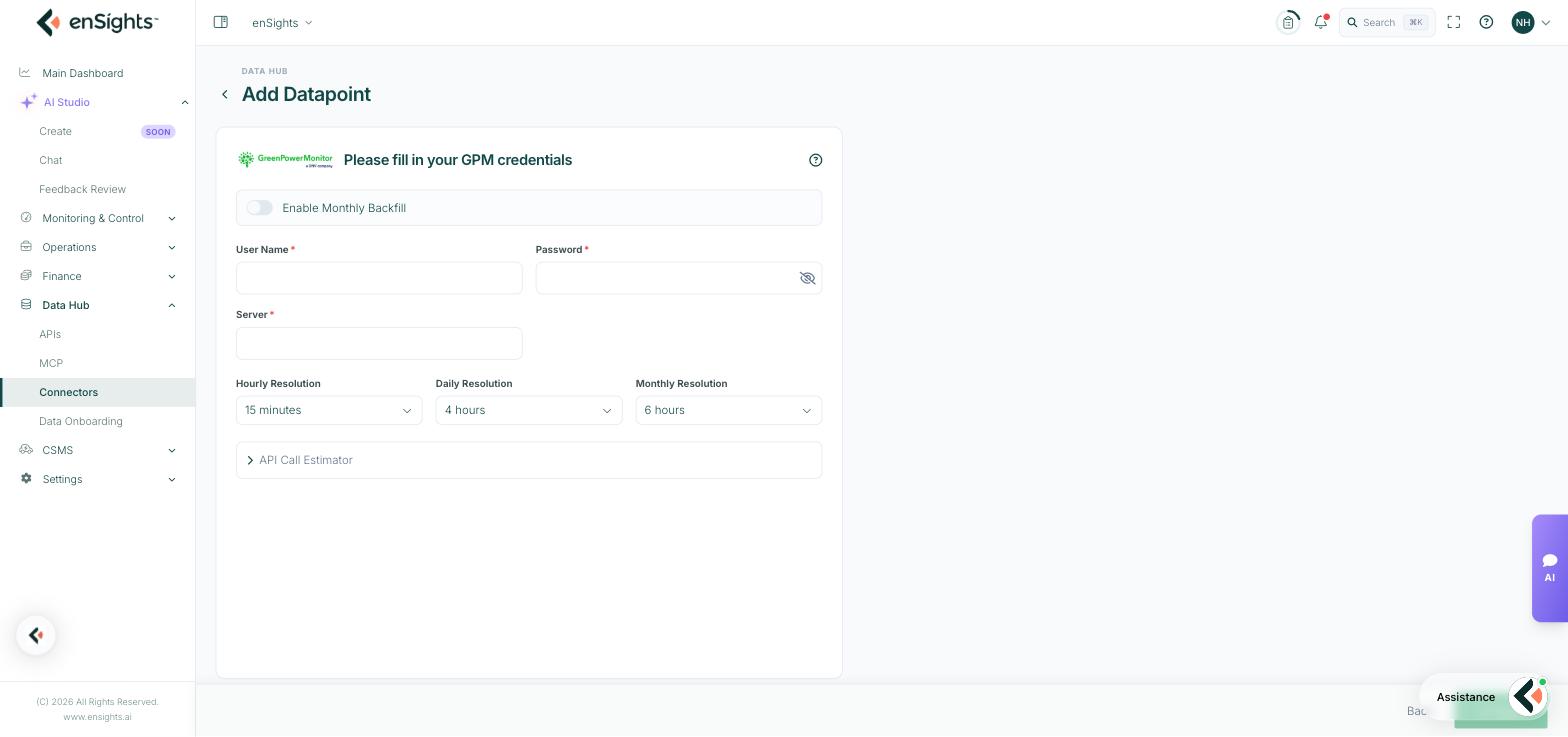Open Chat under AI Studio

pyautogui.click(x=51, y=160)
